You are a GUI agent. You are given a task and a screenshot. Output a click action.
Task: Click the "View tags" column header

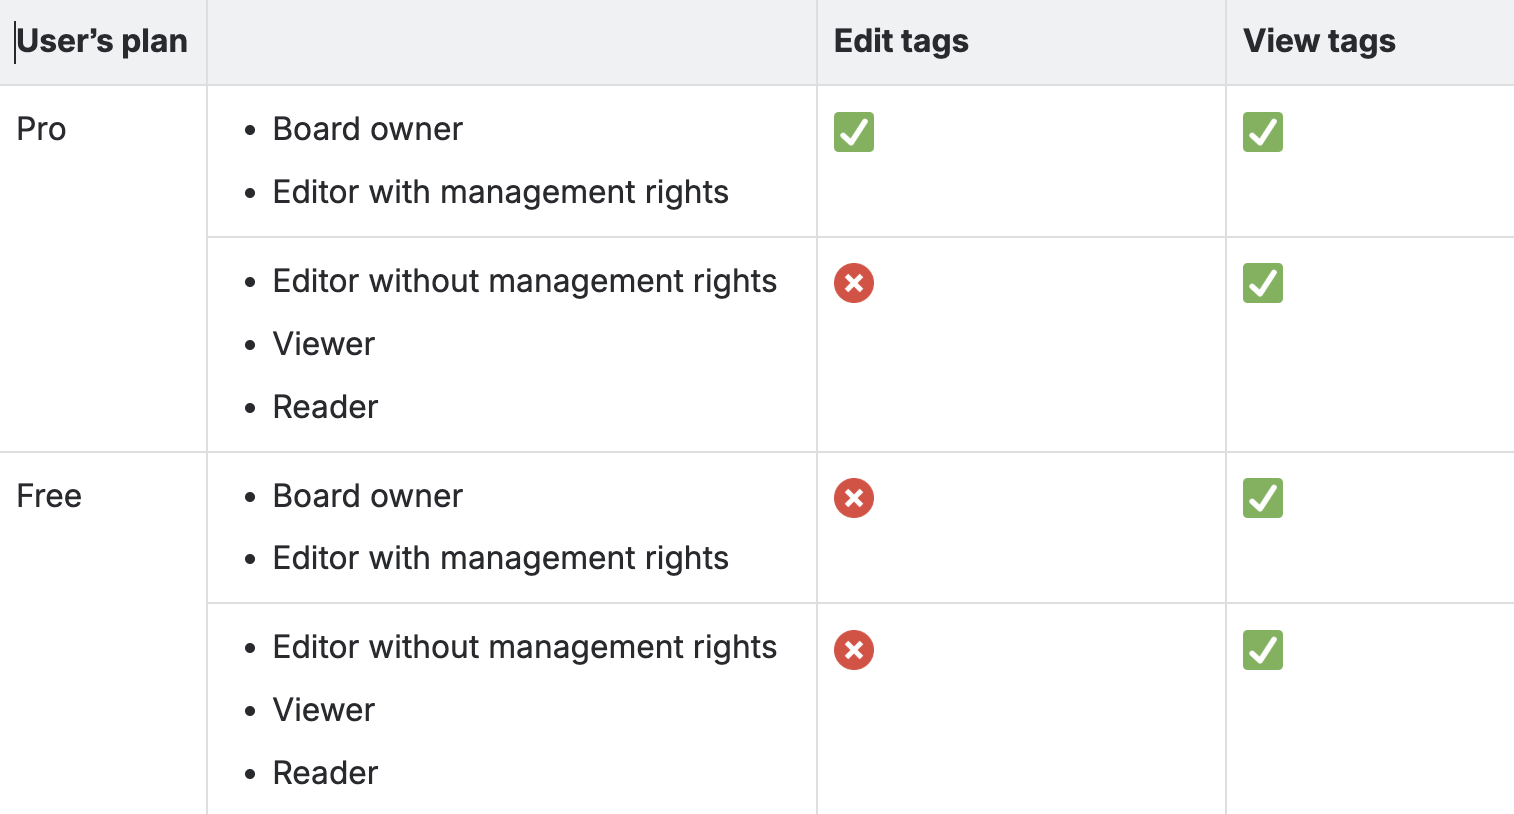point(1319,41)
